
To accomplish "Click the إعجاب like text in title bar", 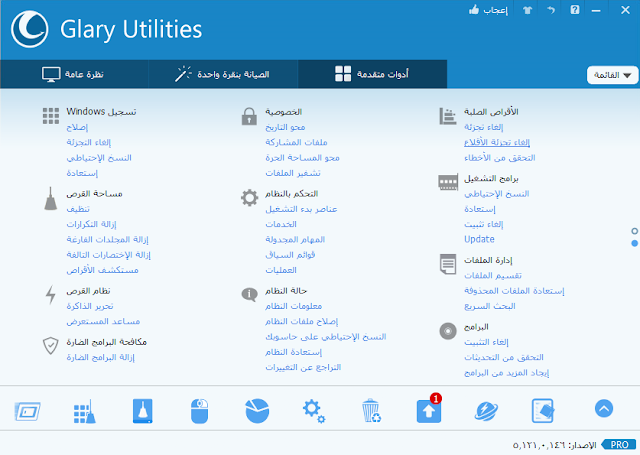I will click(x=496, y=10).
